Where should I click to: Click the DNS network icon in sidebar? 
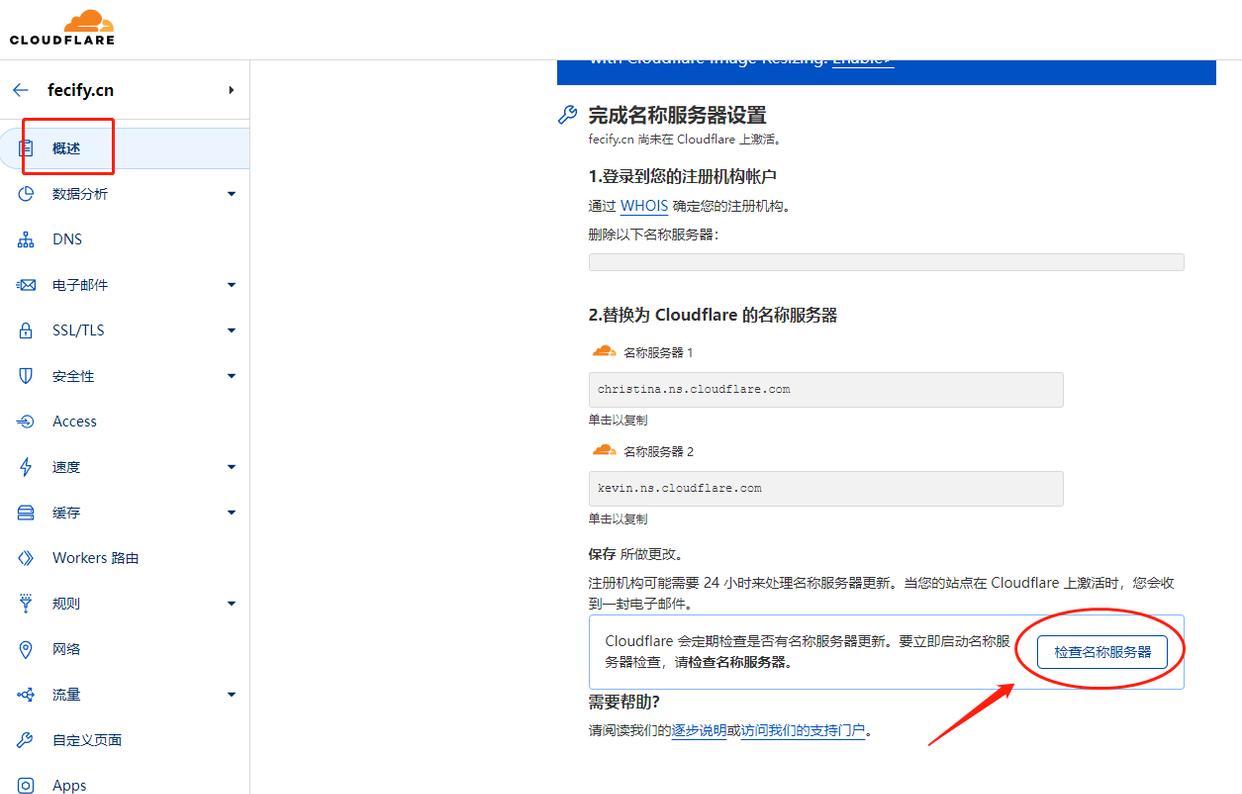pyautogui.click(x=26, y=240)
